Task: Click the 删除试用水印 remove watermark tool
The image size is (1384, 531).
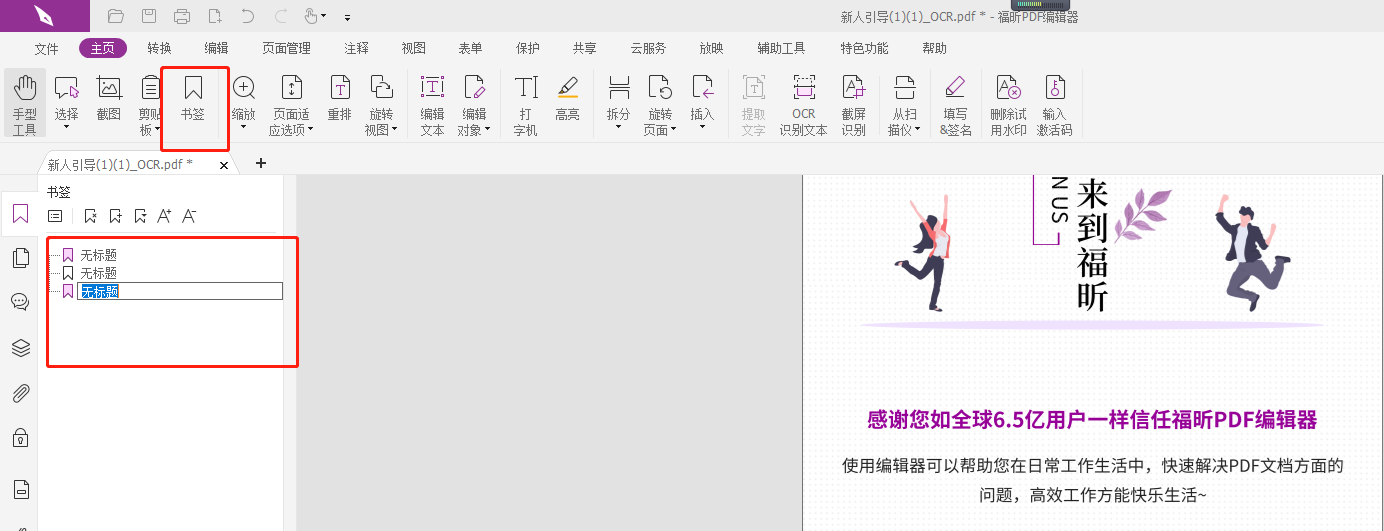Action: click(1008, 104)
